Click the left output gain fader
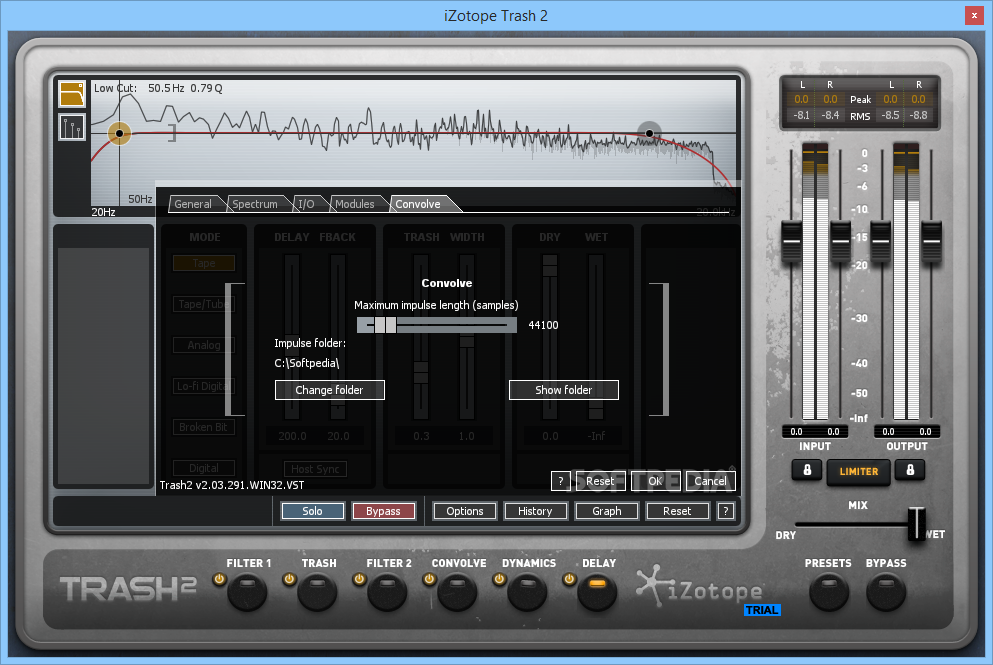This screenshot has height=665, width=993. tap(881, 241)
